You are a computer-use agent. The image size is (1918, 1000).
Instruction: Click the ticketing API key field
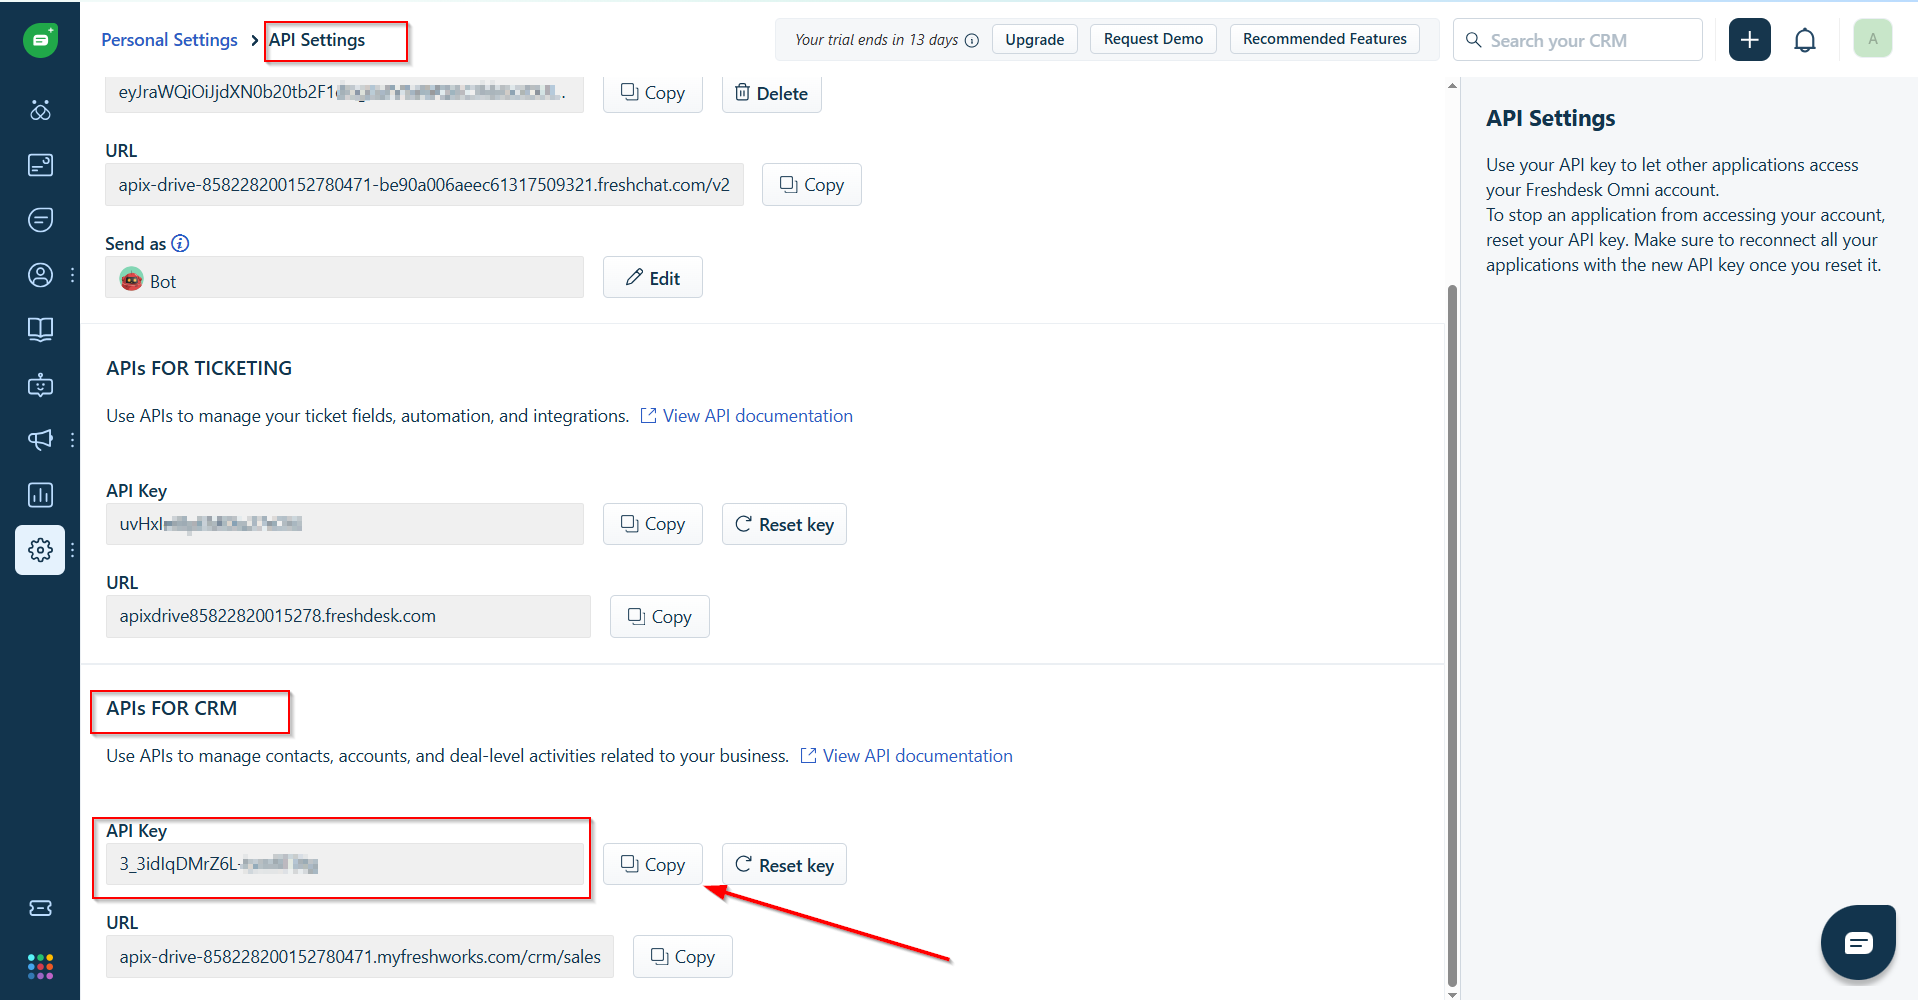(344, 524)
